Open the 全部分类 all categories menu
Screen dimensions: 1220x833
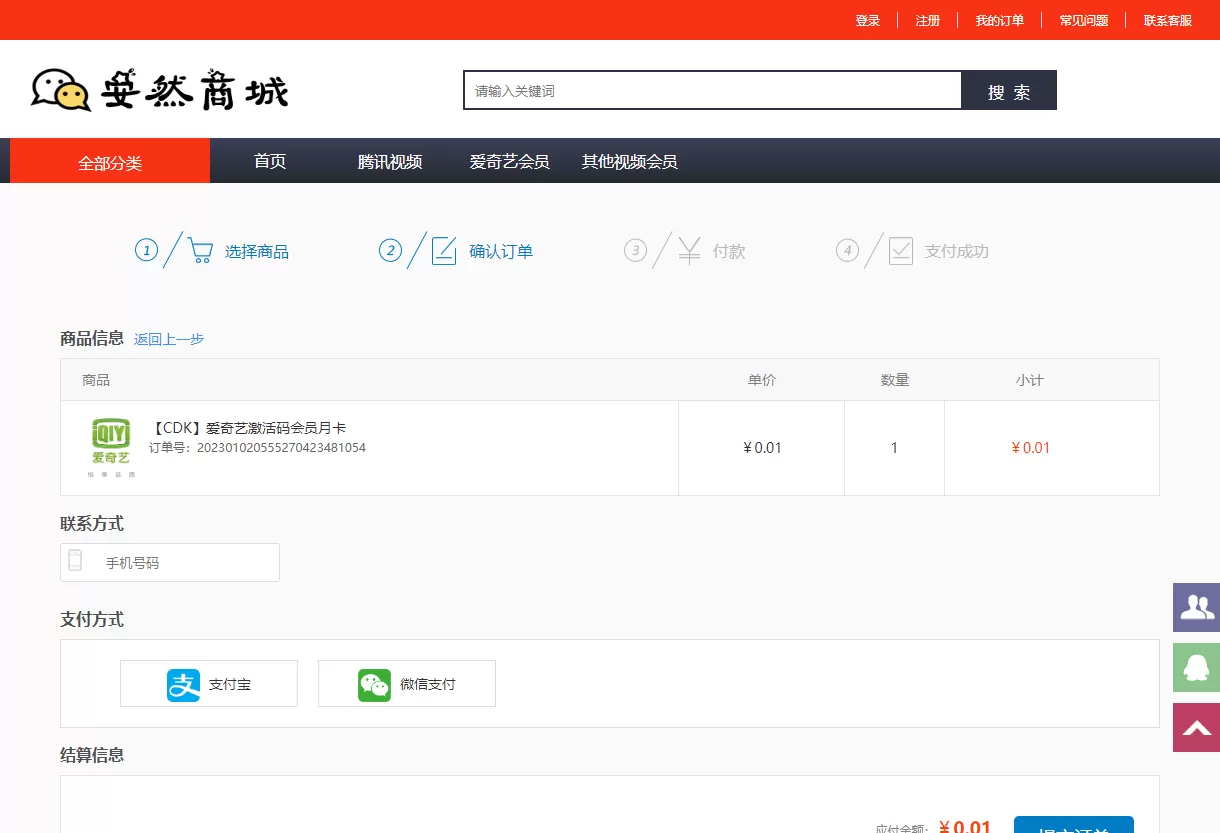(x=110, y=162)
